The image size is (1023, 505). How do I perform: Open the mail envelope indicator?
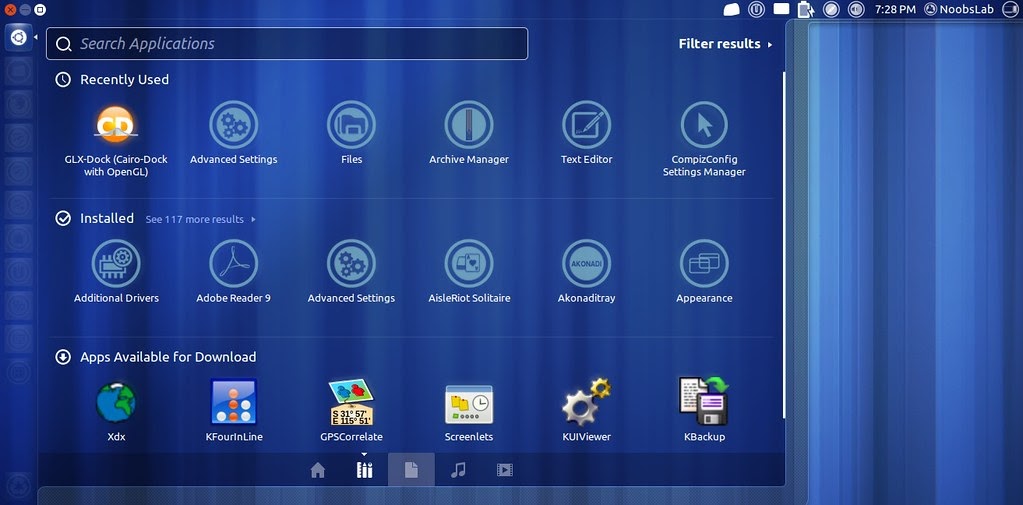[781, 9]
